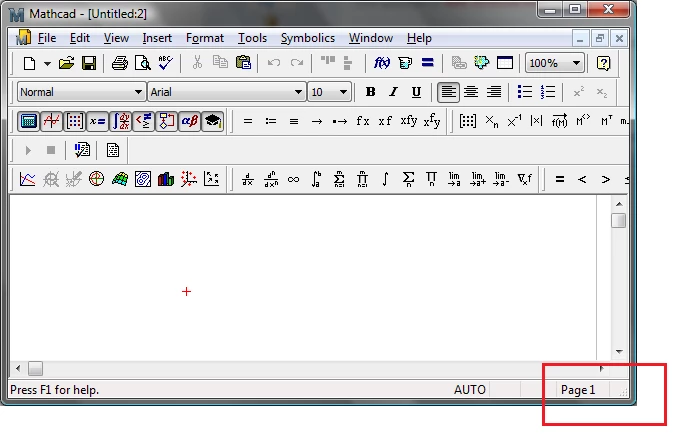The width and height of the screenshot is (690, 446).
Task: Run the ABC spell checker
Action: click(165, 63)
